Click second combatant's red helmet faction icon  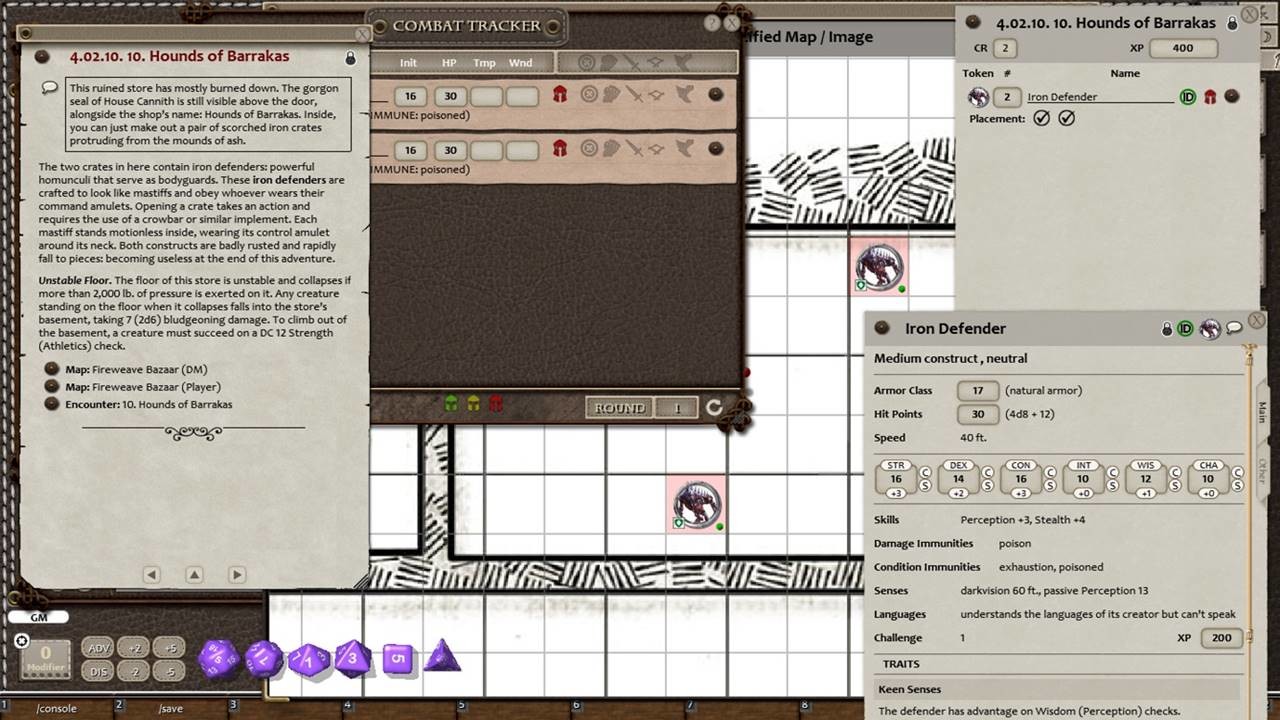560,149
